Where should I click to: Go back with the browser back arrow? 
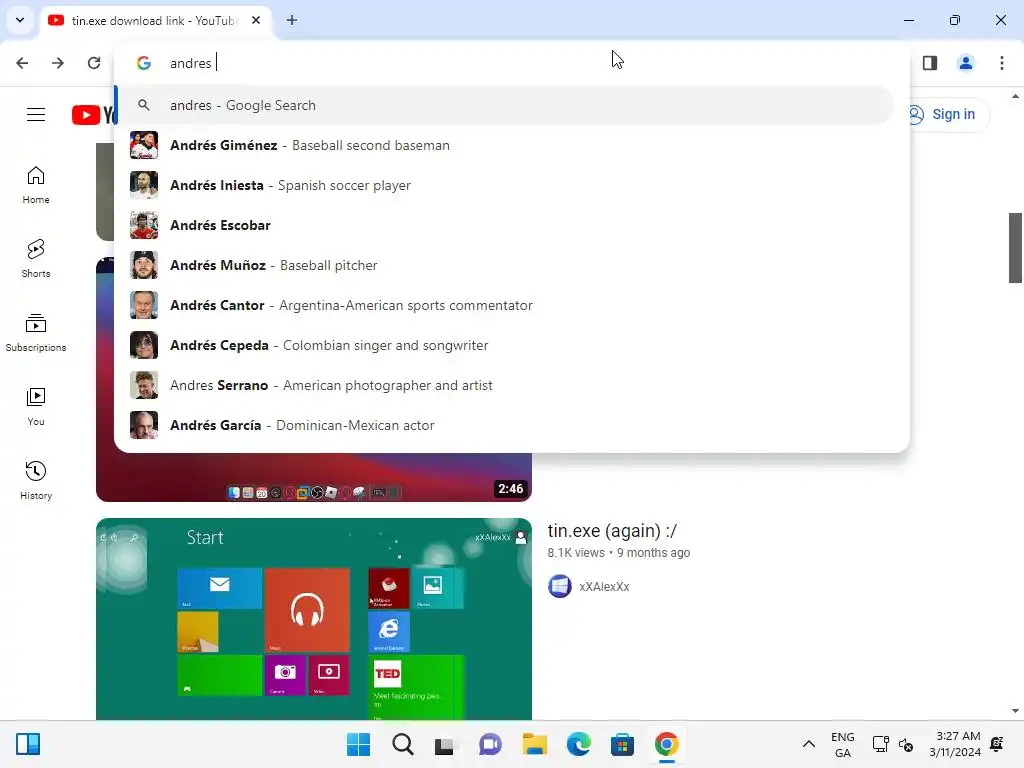click(x=22, y=63)
